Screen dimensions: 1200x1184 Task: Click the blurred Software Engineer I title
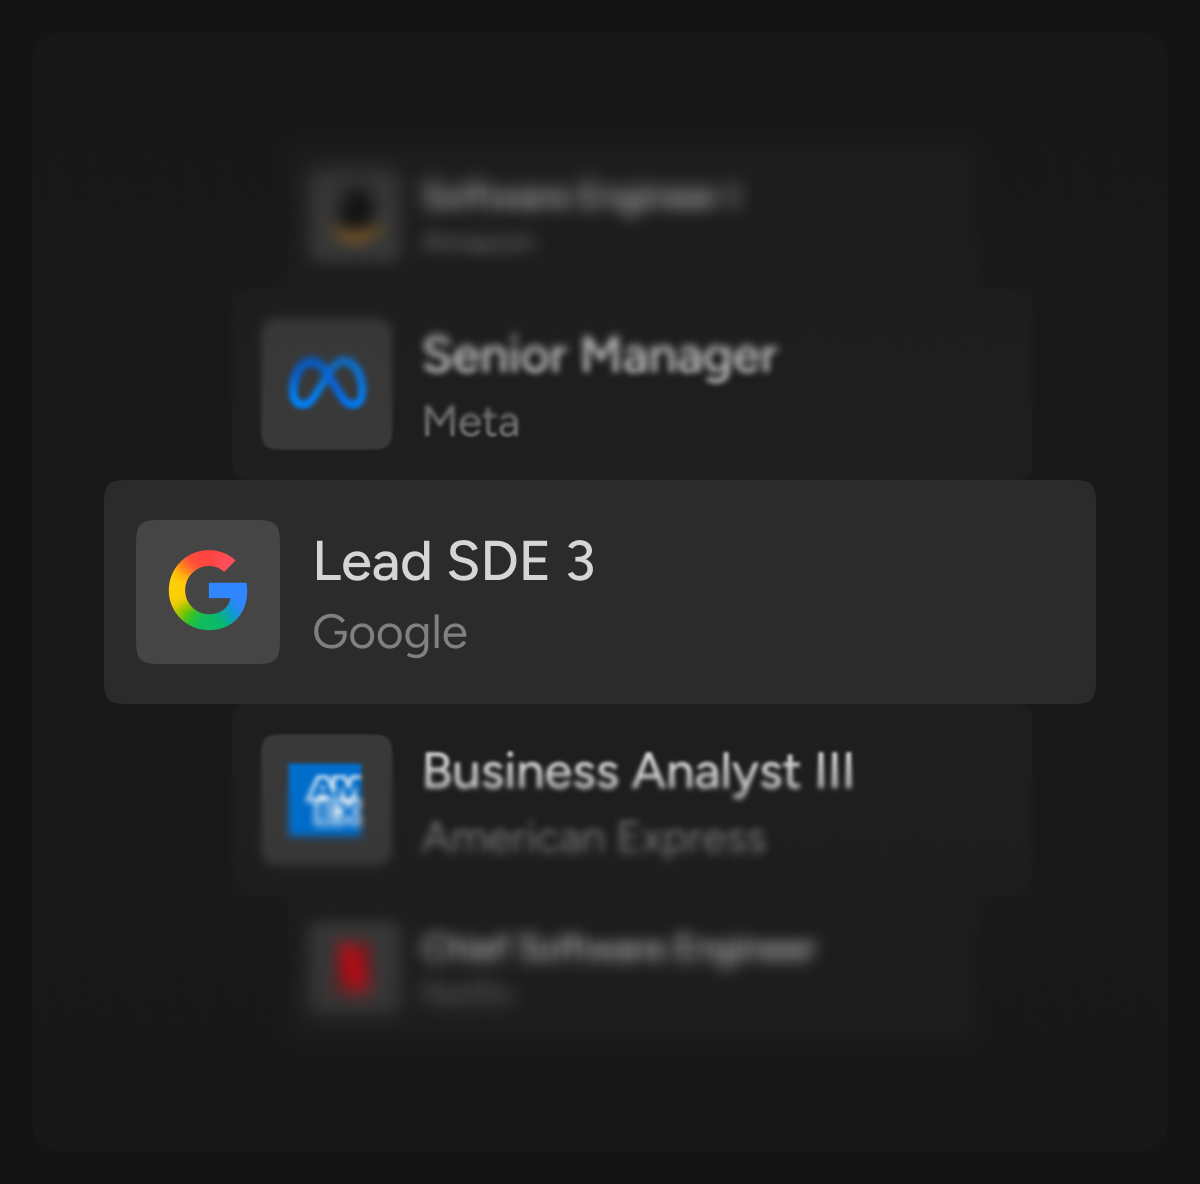point(580,197)
